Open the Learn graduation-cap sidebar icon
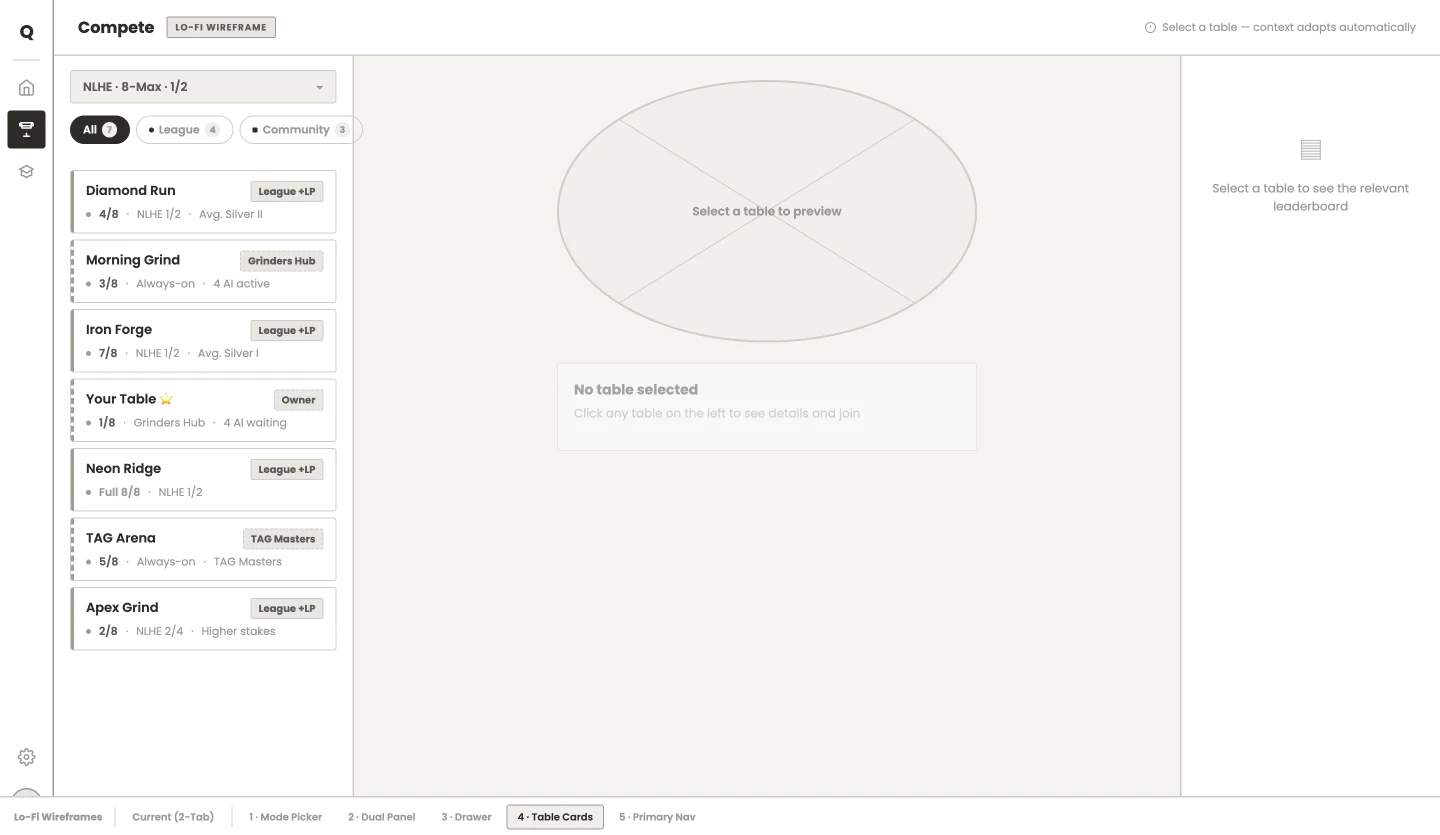This screenshot has height=835, width=1440. click(x=26, y=171)
